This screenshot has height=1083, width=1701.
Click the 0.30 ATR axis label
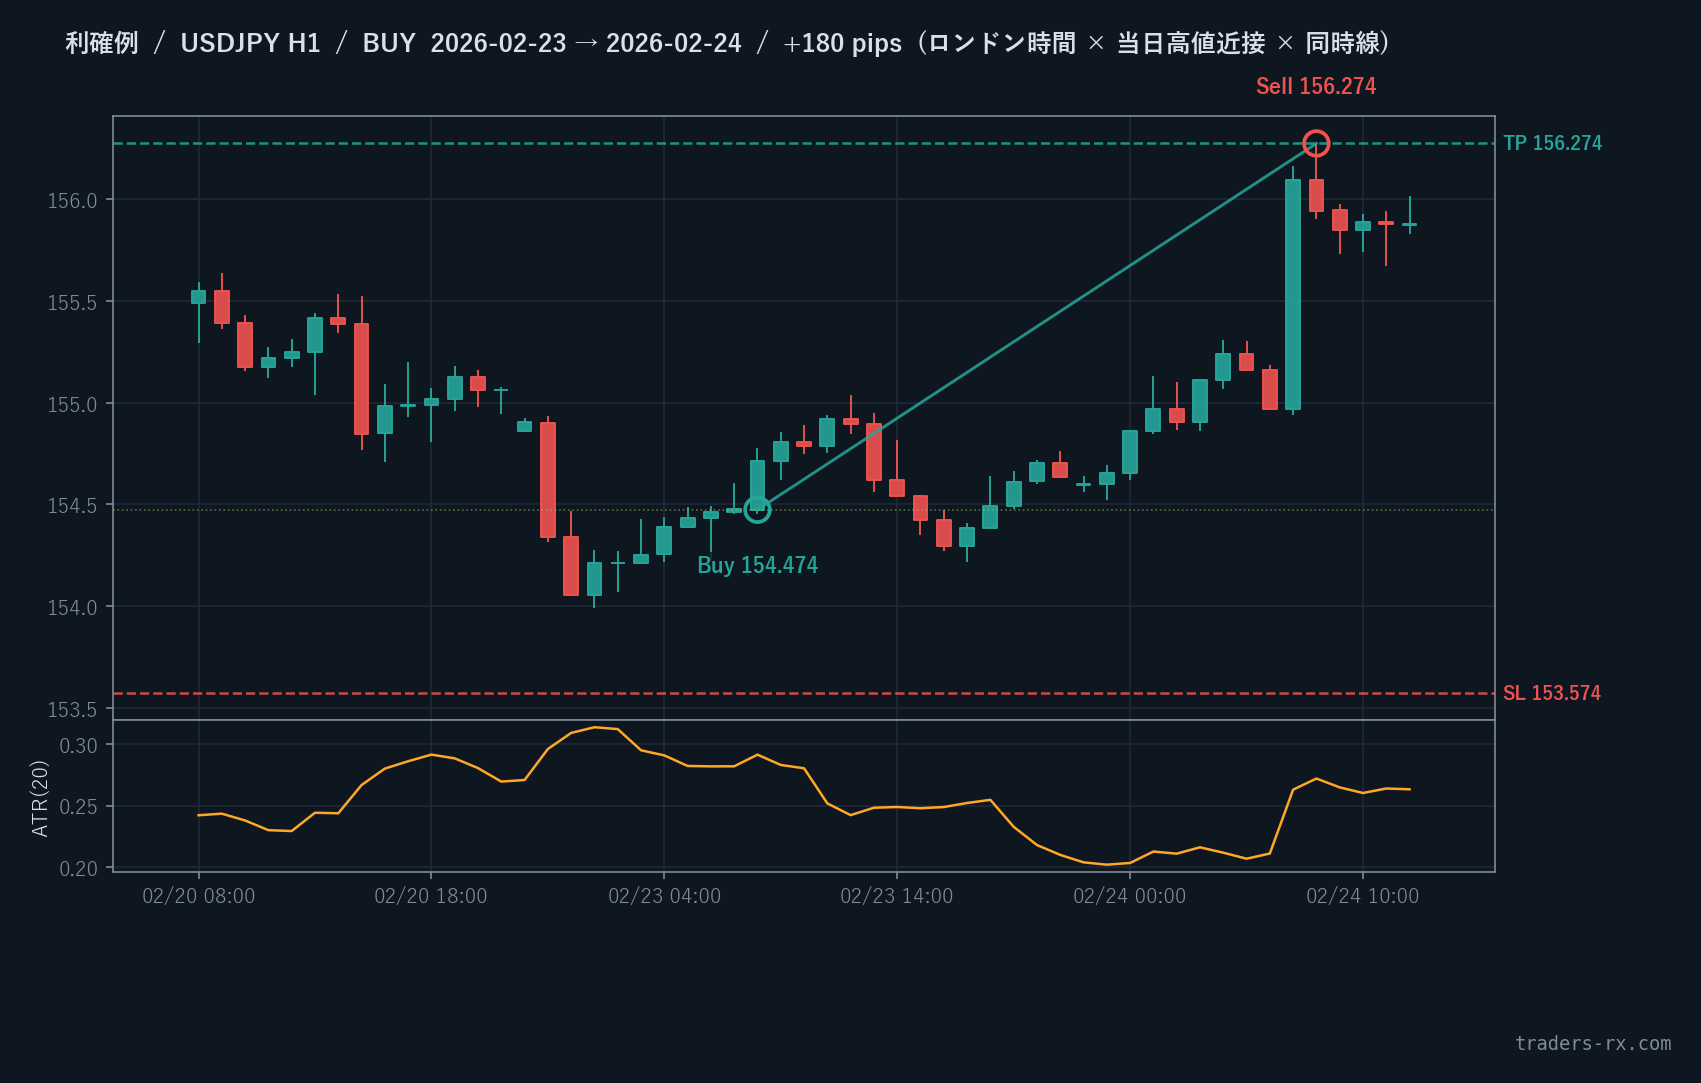click(x=79, y=746)
